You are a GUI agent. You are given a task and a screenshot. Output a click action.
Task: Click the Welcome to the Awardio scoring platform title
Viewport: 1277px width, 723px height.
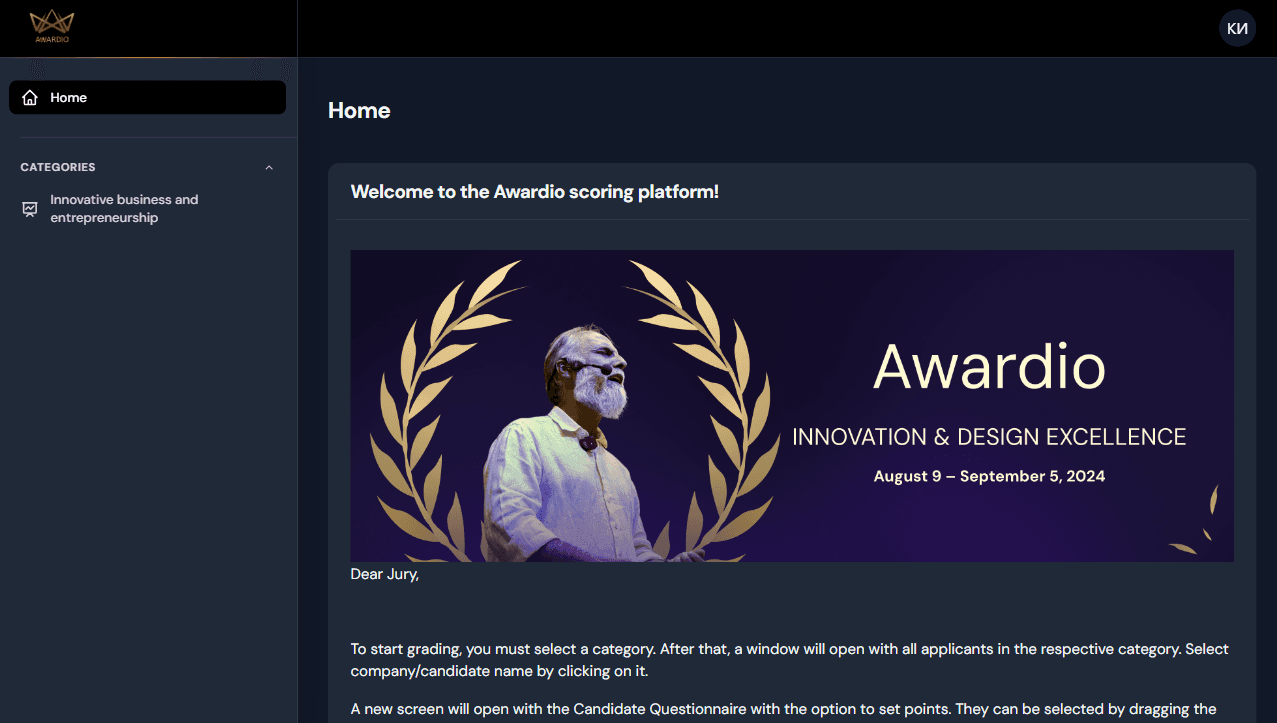pos(535,192)
